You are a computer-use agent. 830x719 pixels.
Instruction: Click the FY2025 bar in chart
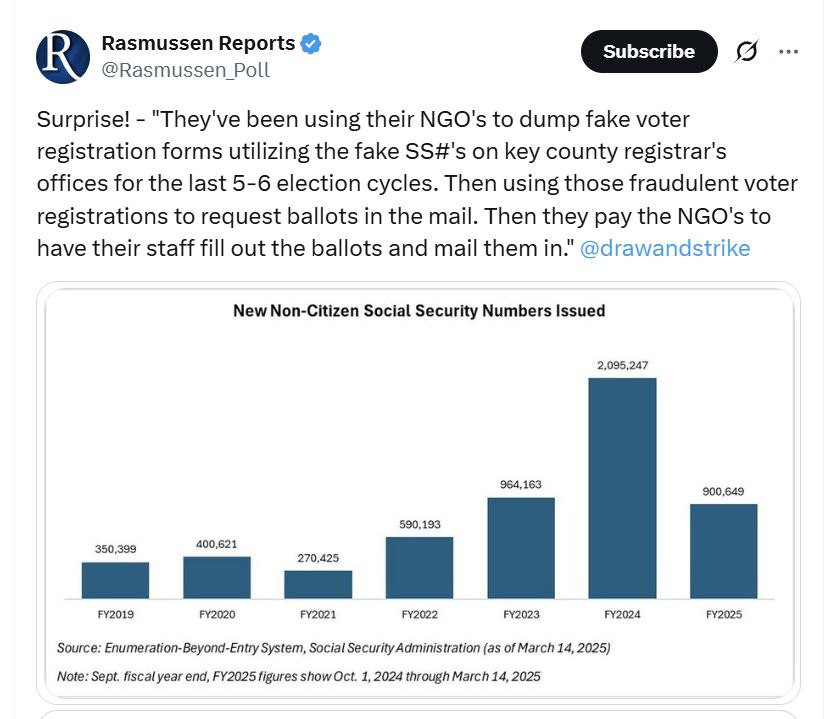click(723, 551)
